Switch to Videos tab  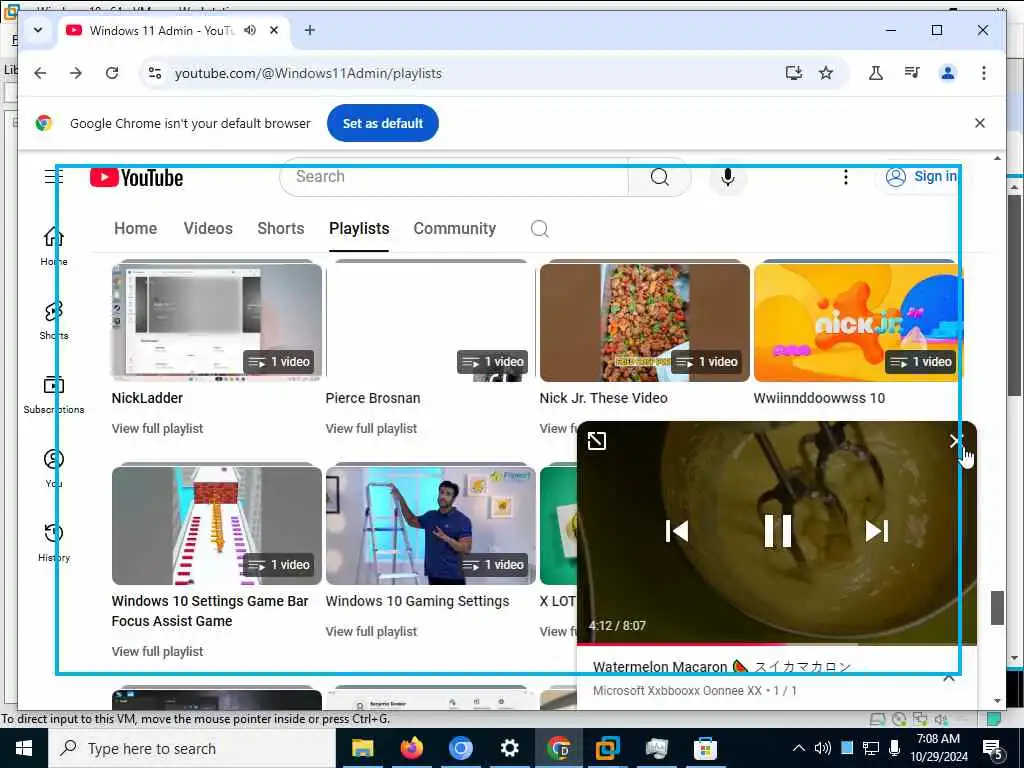(x=208, y=229)
